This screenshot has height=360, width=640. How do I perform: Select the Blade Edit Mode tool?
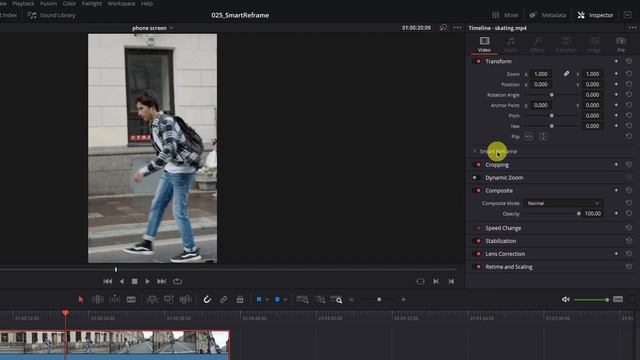(x=131, y=300)
